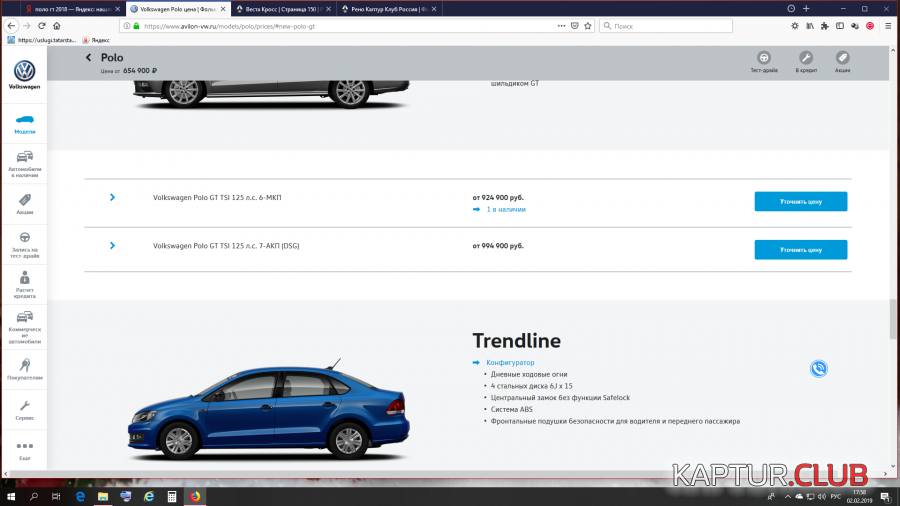Open the Яндекс bookmark
The width and height of the screenshot is (900, 506).
(x=96, y=40)
